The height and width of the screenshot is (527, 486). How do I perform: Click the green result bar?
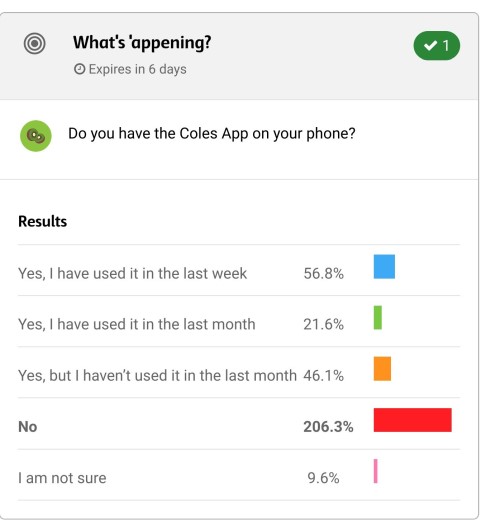tap(378, 318)
